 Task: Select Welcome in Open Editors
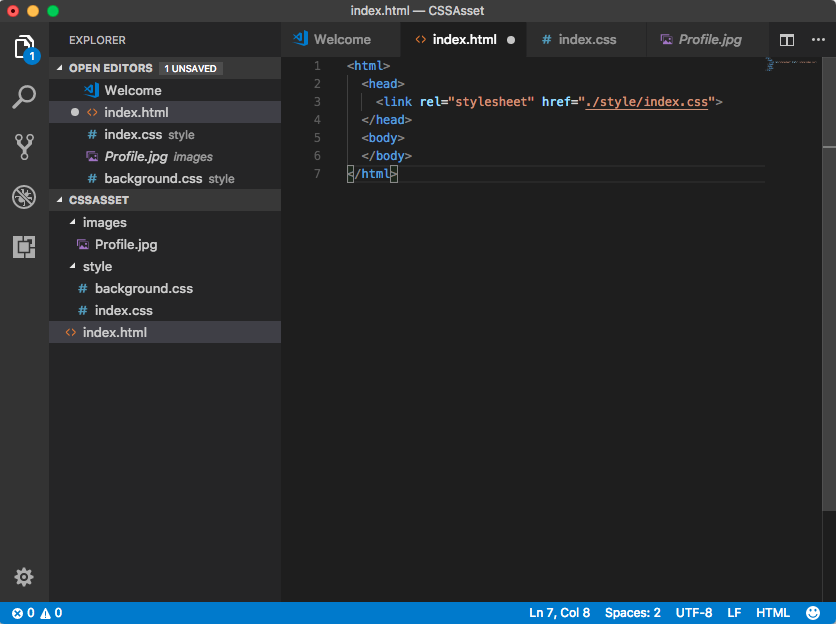[x=165, y=90]
